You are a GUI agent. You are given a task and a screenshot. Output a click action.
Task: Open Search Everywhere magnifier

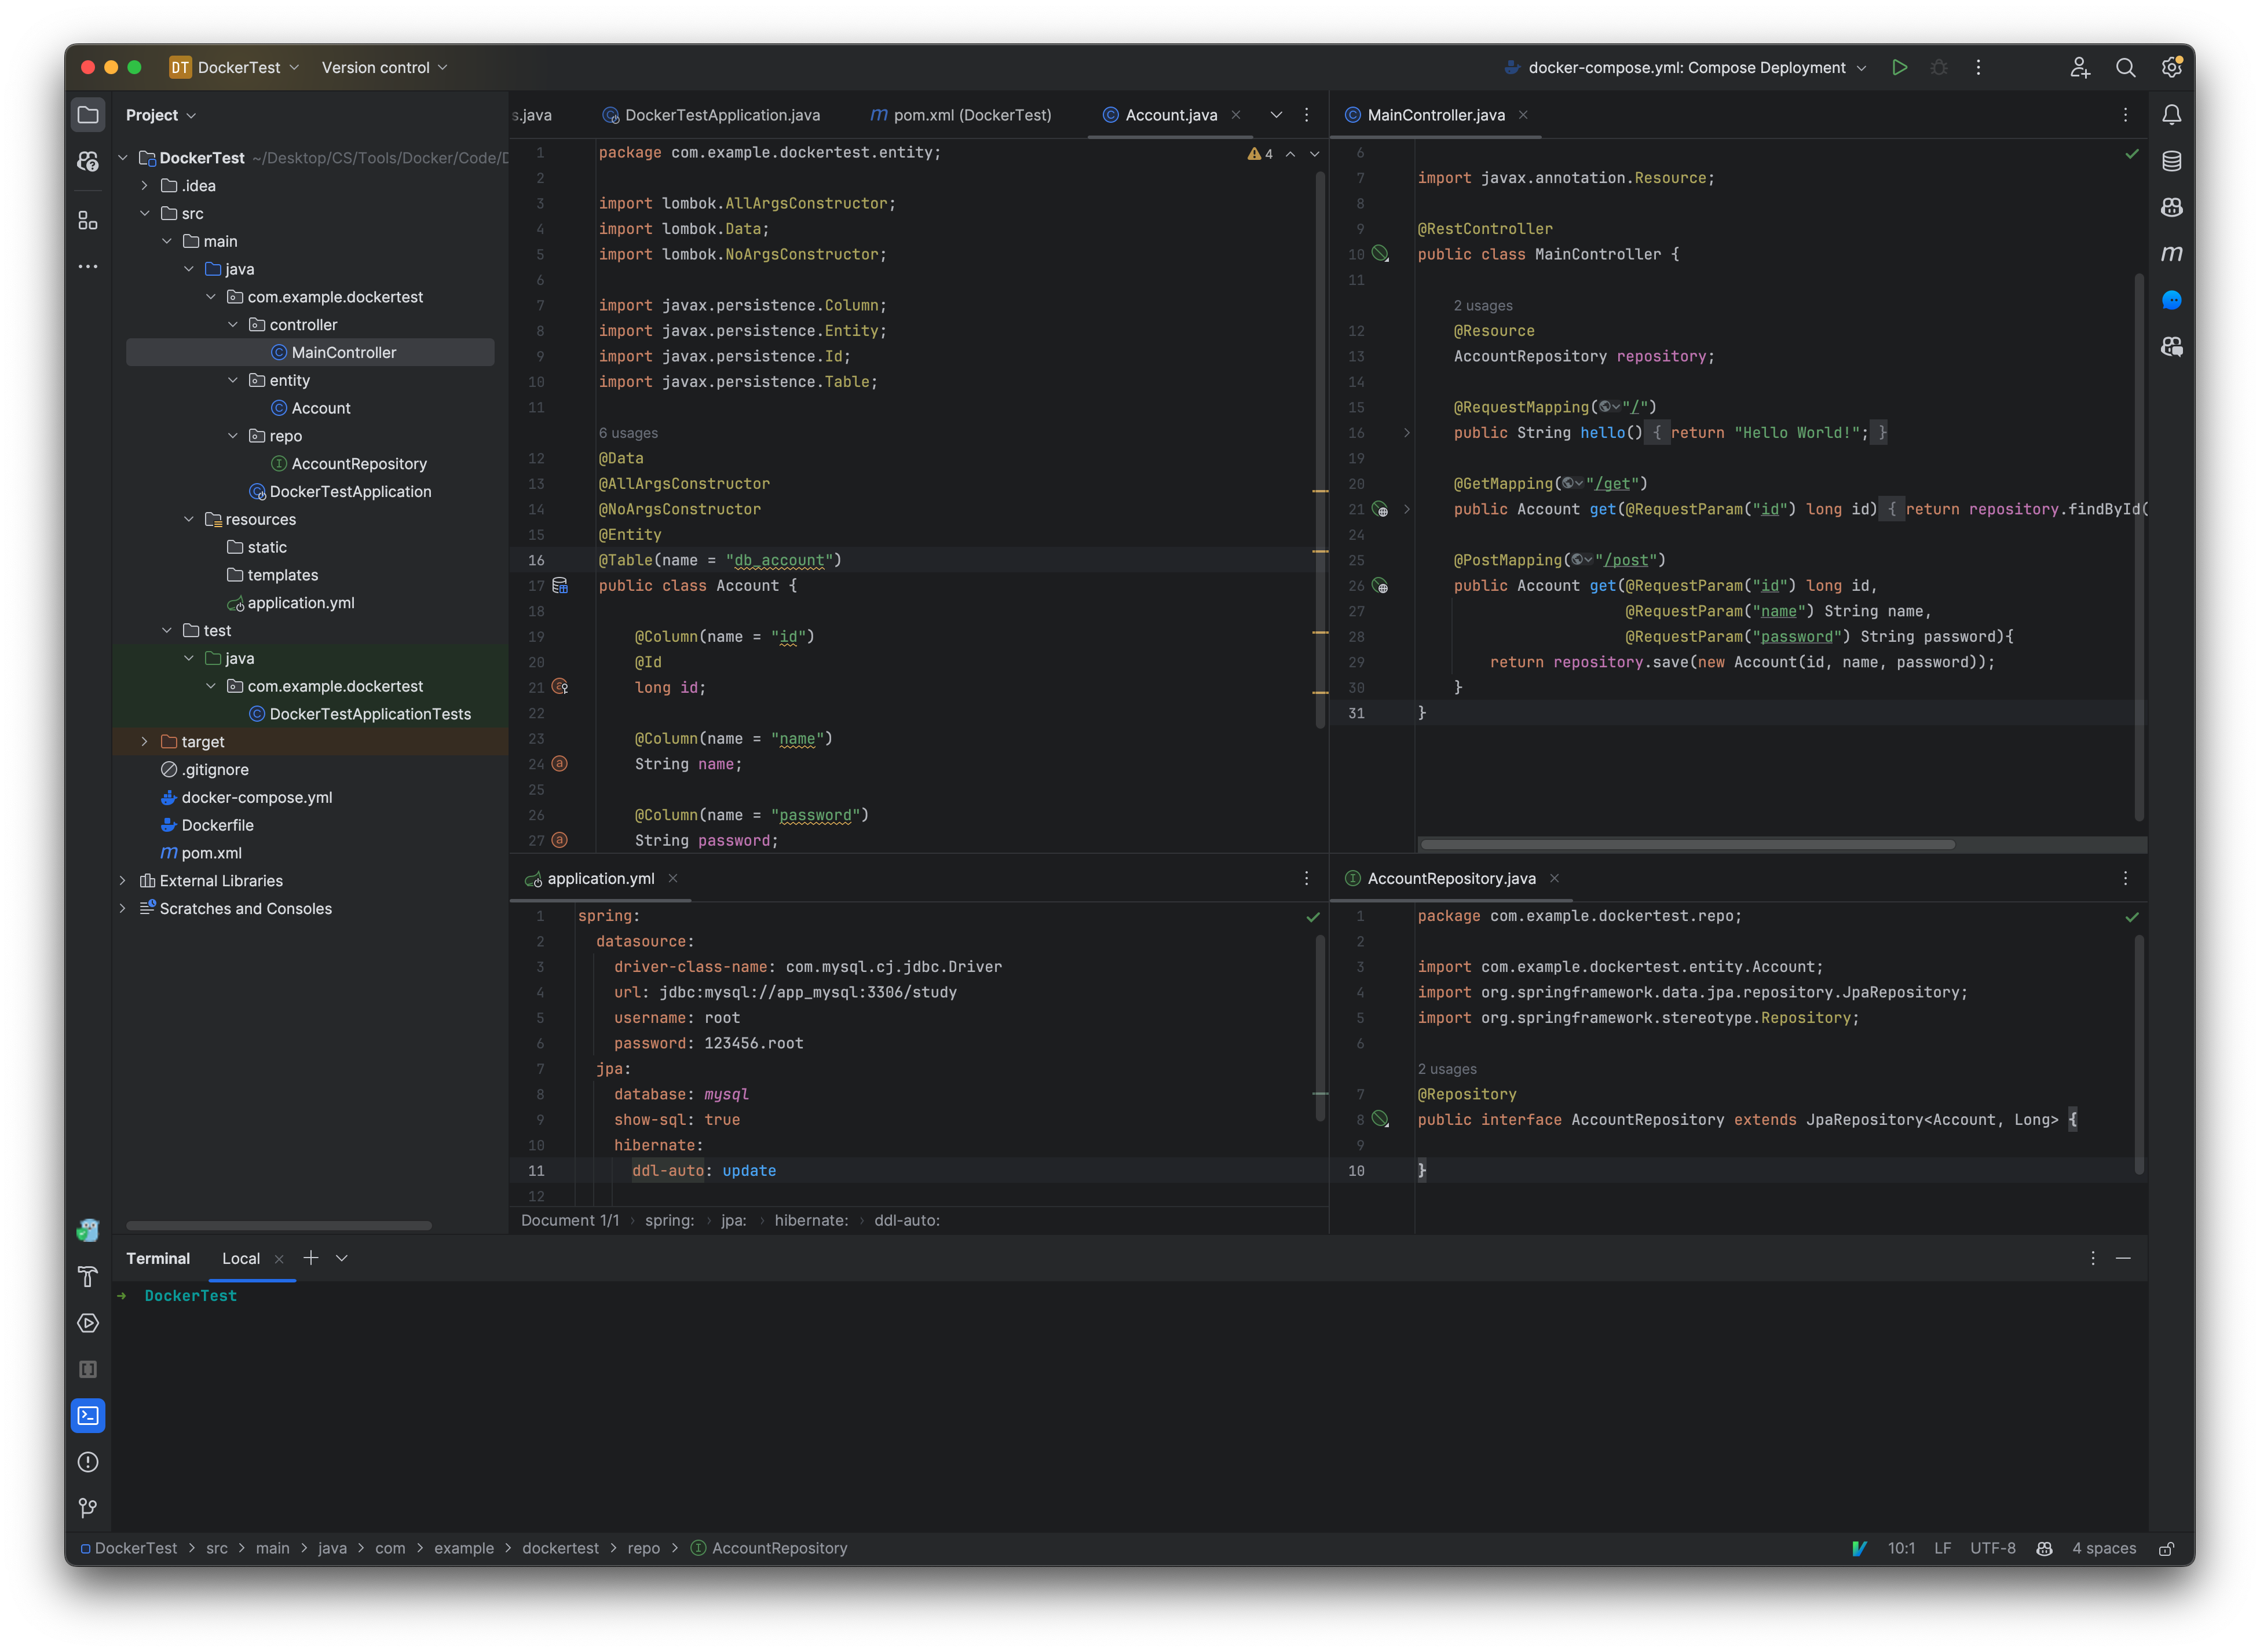[2125, 67]
